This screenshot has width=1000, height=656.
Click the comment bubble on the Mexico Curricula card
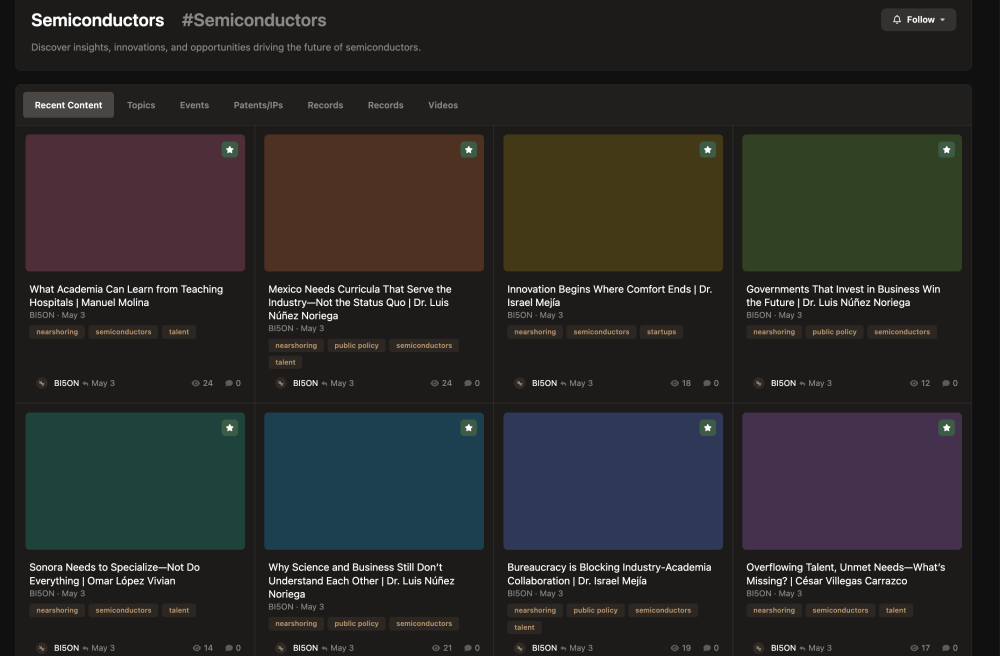tap(467, 382)
